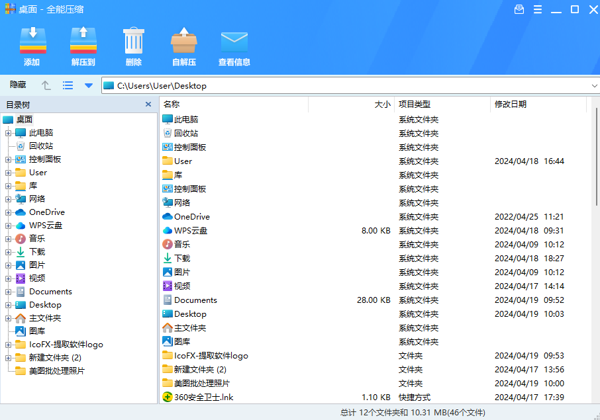Expand the 此电脑 tree node

pos(8,132)
